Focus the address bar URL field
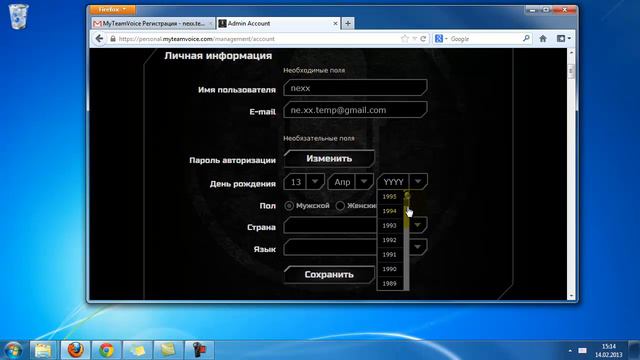640x360 pixels. click(257, 39)
